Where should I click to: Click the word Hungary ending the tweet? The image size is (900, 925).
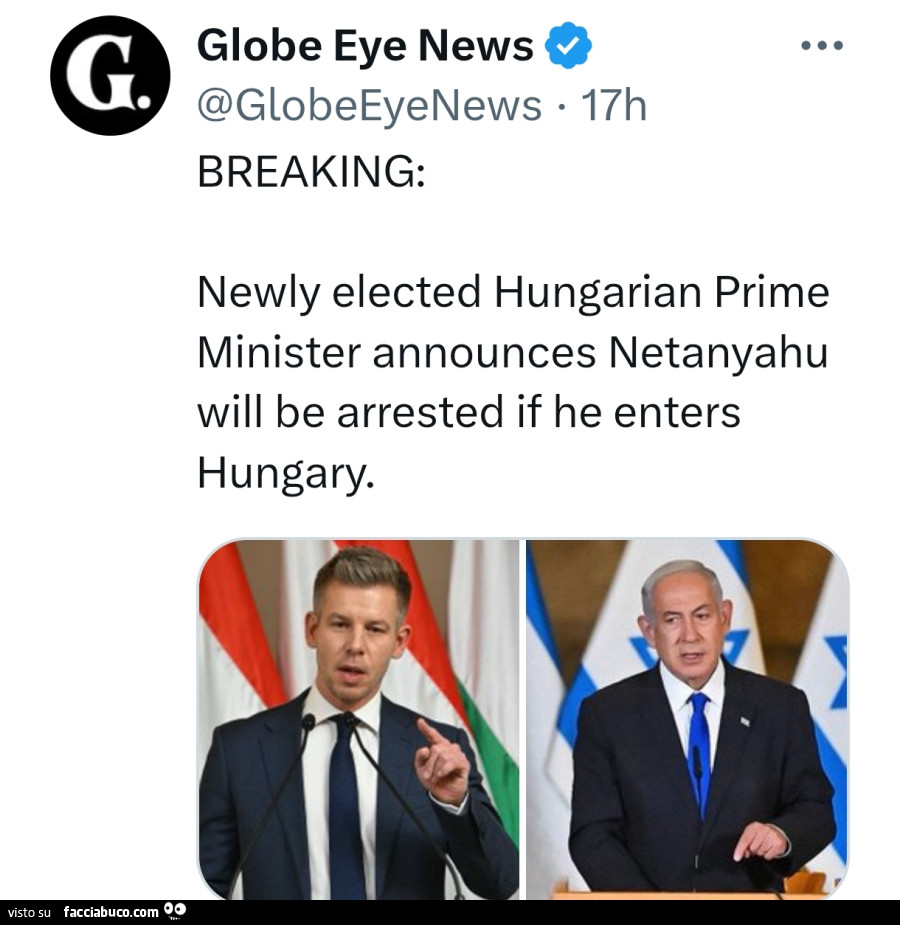tap(284, 472)
